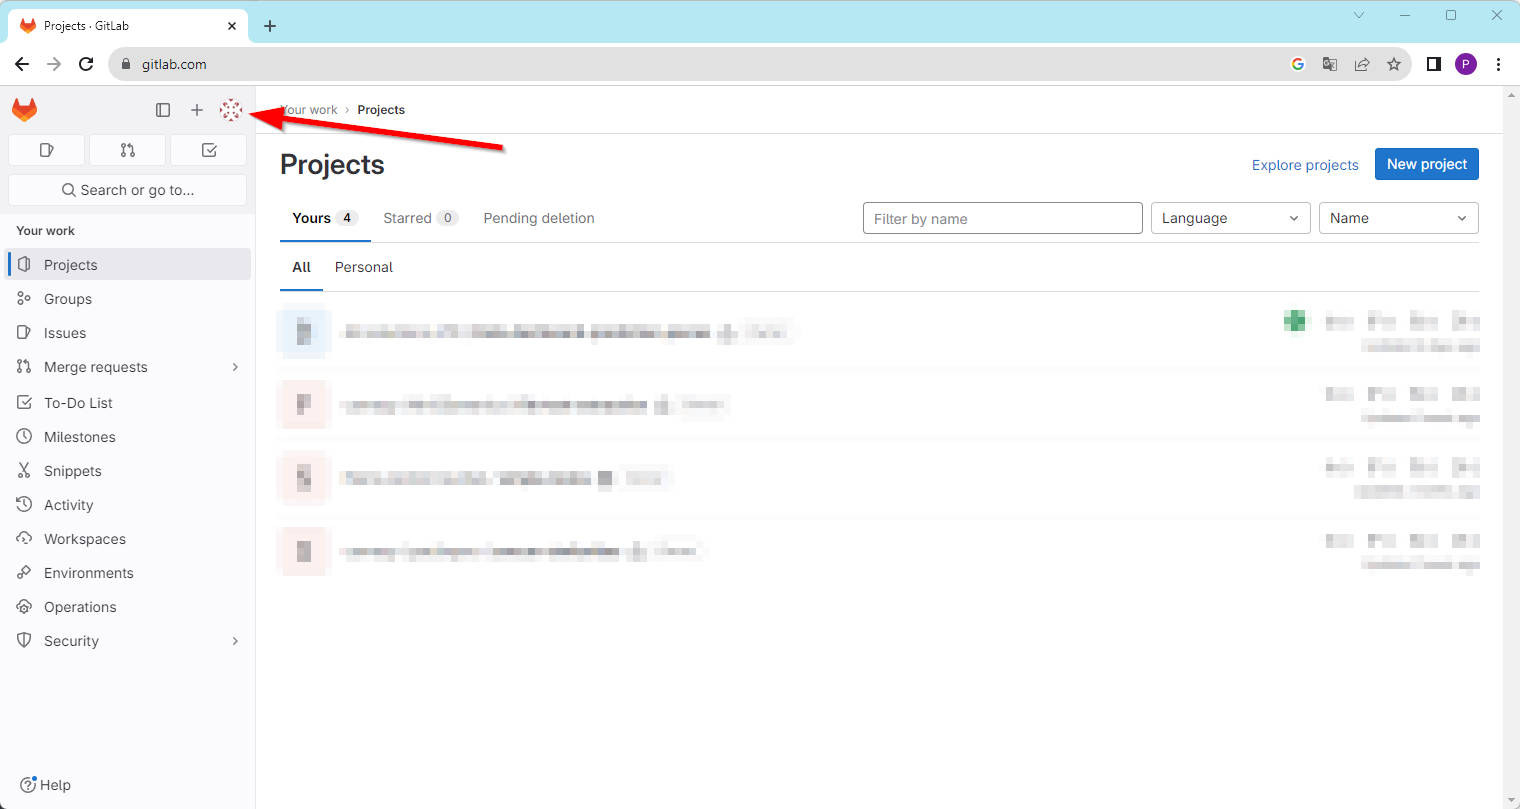
Task: Switch to the Pending deletion tab
Action: click(x=539, y=218)
